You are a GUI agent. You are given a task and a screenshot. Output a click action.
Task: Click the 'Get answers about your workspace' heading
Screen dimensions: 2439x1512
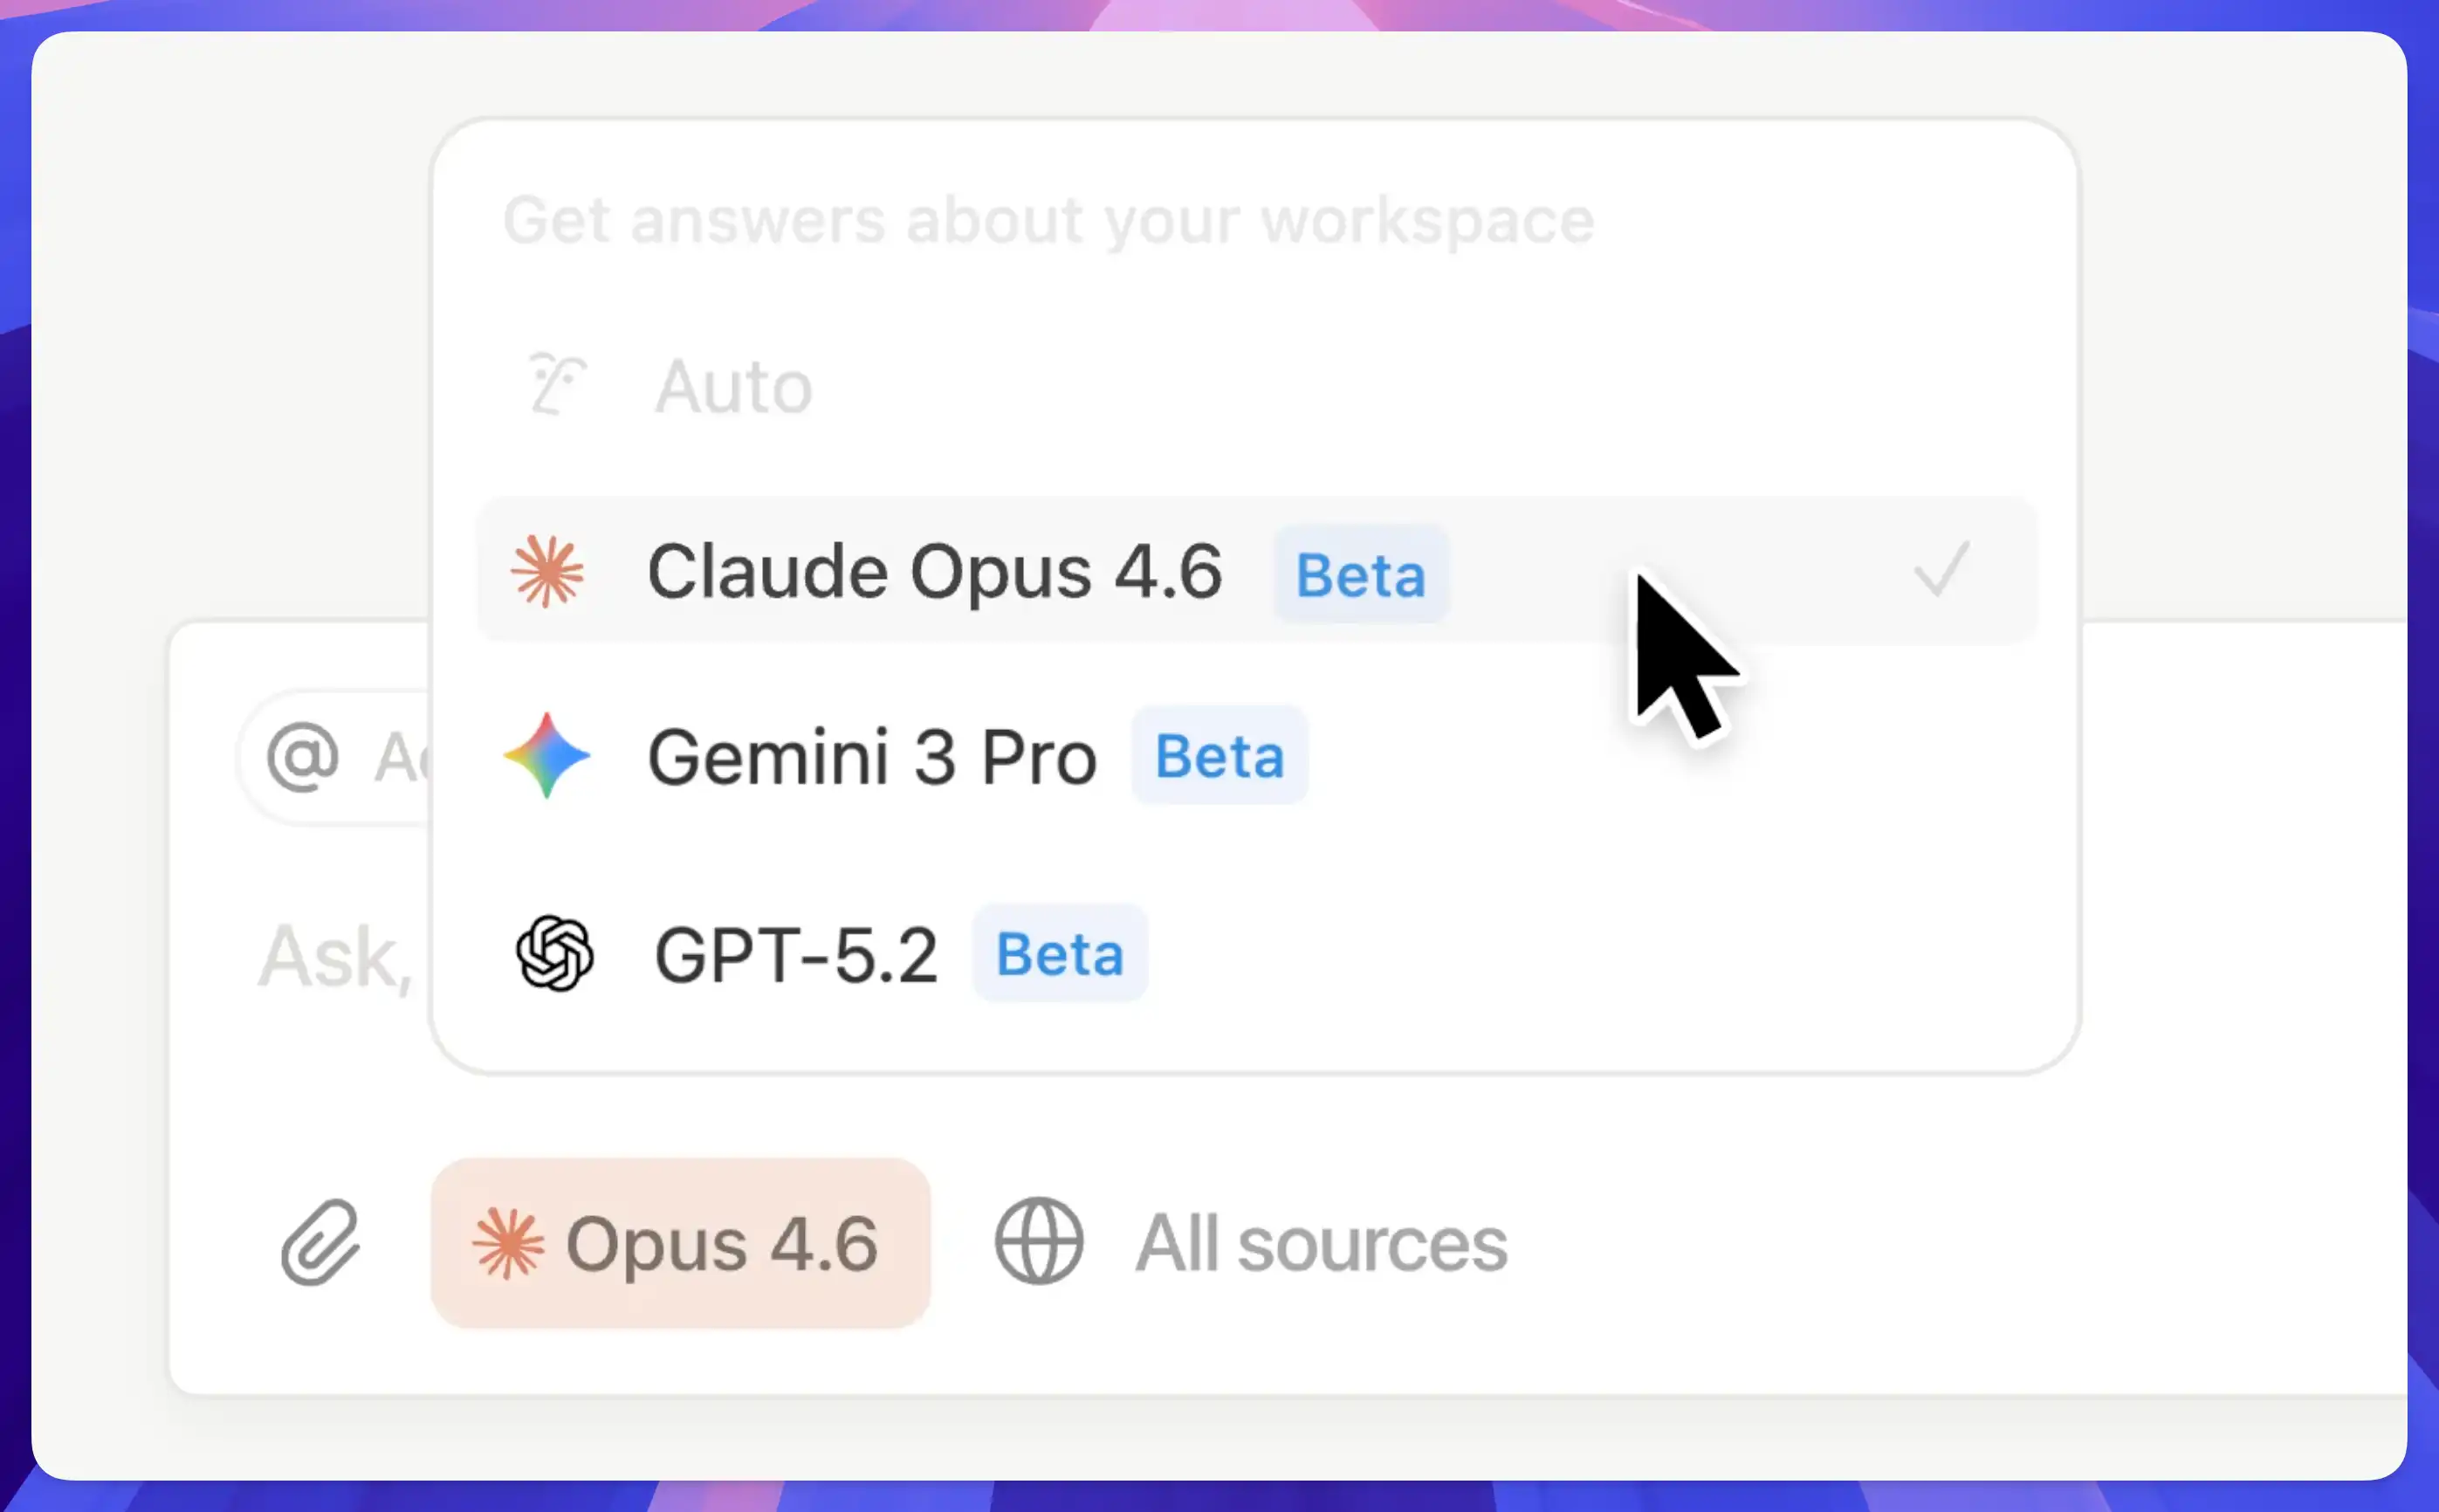[x=1048, y=220]
